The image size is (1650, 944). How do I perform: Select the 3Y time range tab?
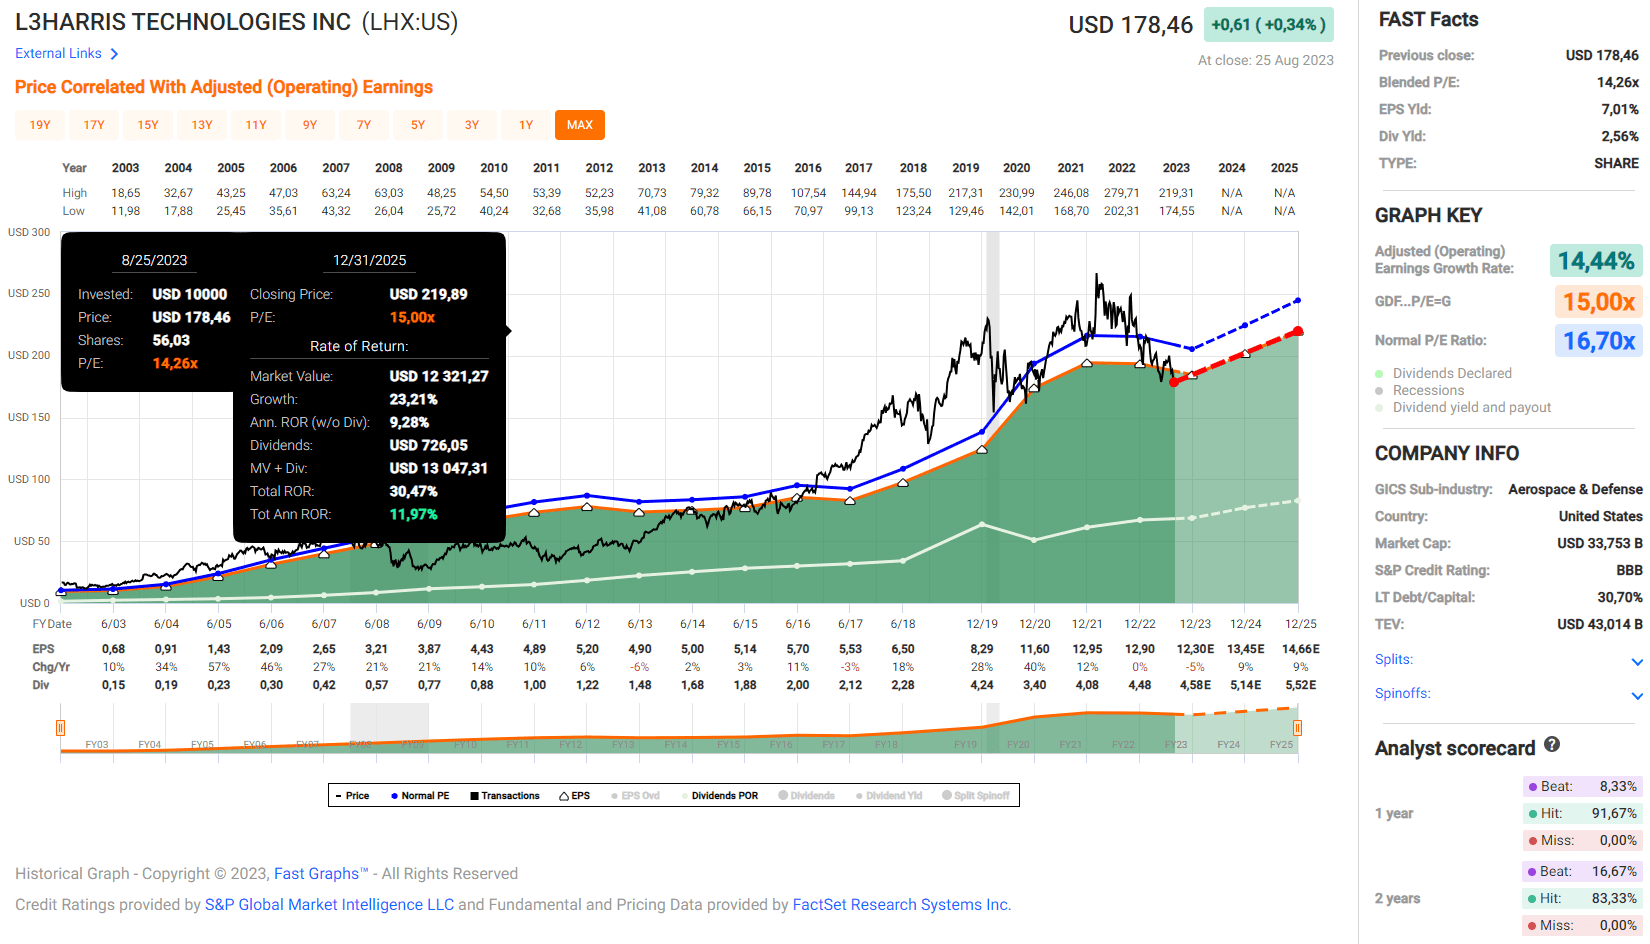click(x=472, y=125)
